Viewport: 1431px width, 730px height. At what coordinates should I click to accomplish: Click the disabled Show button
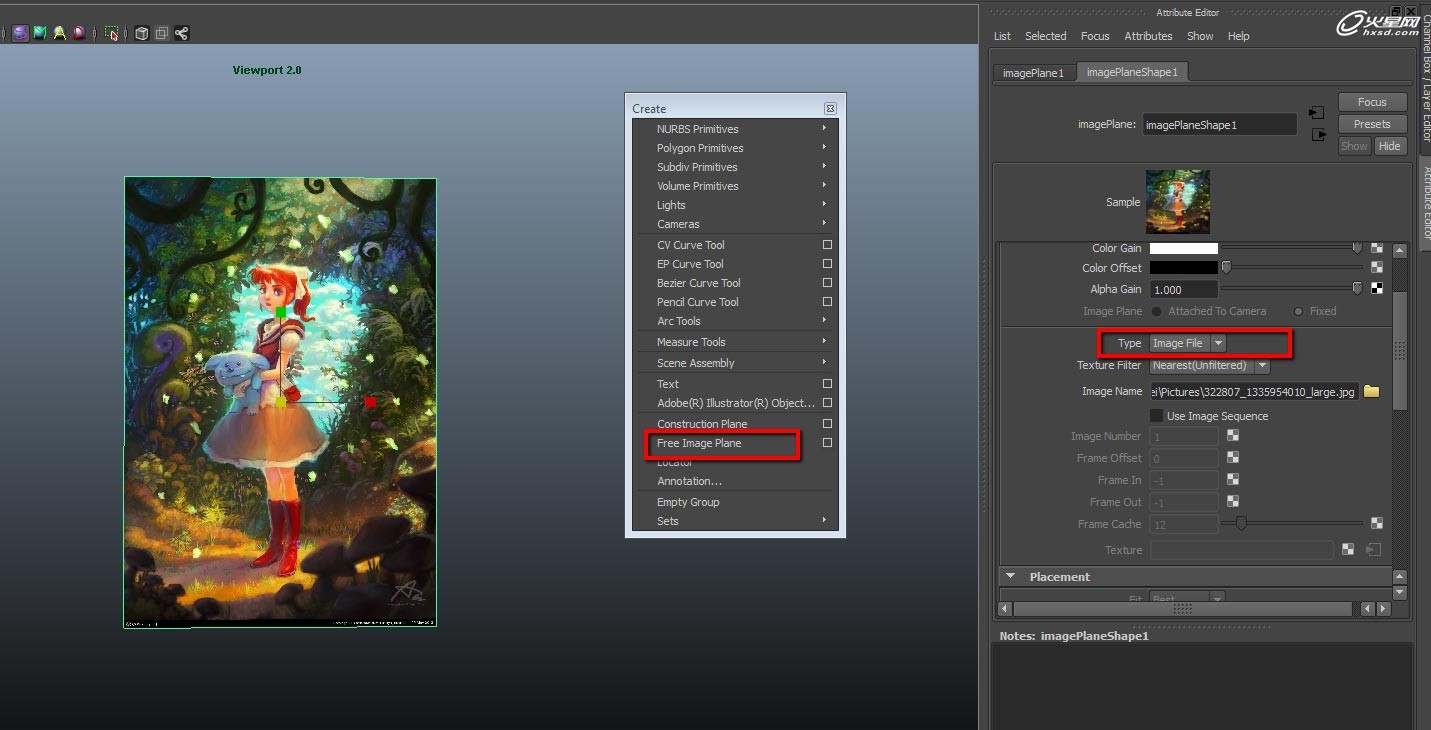[1354, 146]
